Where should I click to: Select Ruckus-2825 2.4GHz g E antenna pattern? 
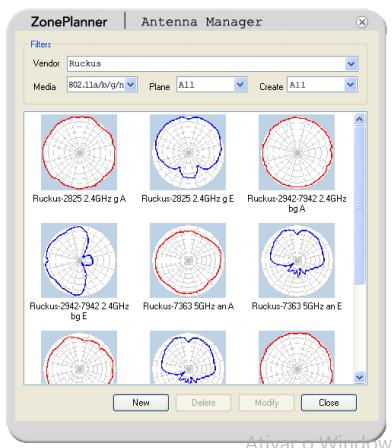188,152
